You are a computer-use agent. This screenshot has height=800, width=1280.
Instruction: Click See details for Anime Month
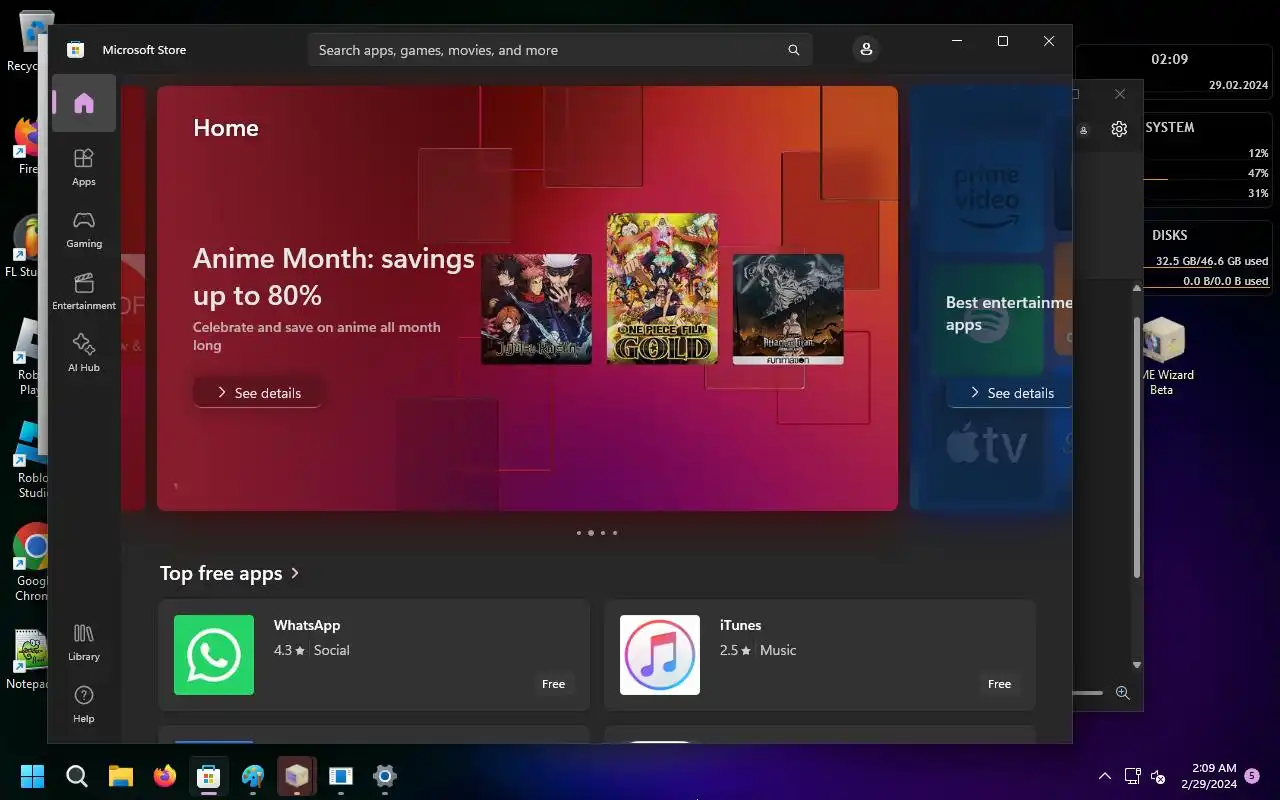tap(258, 393)
